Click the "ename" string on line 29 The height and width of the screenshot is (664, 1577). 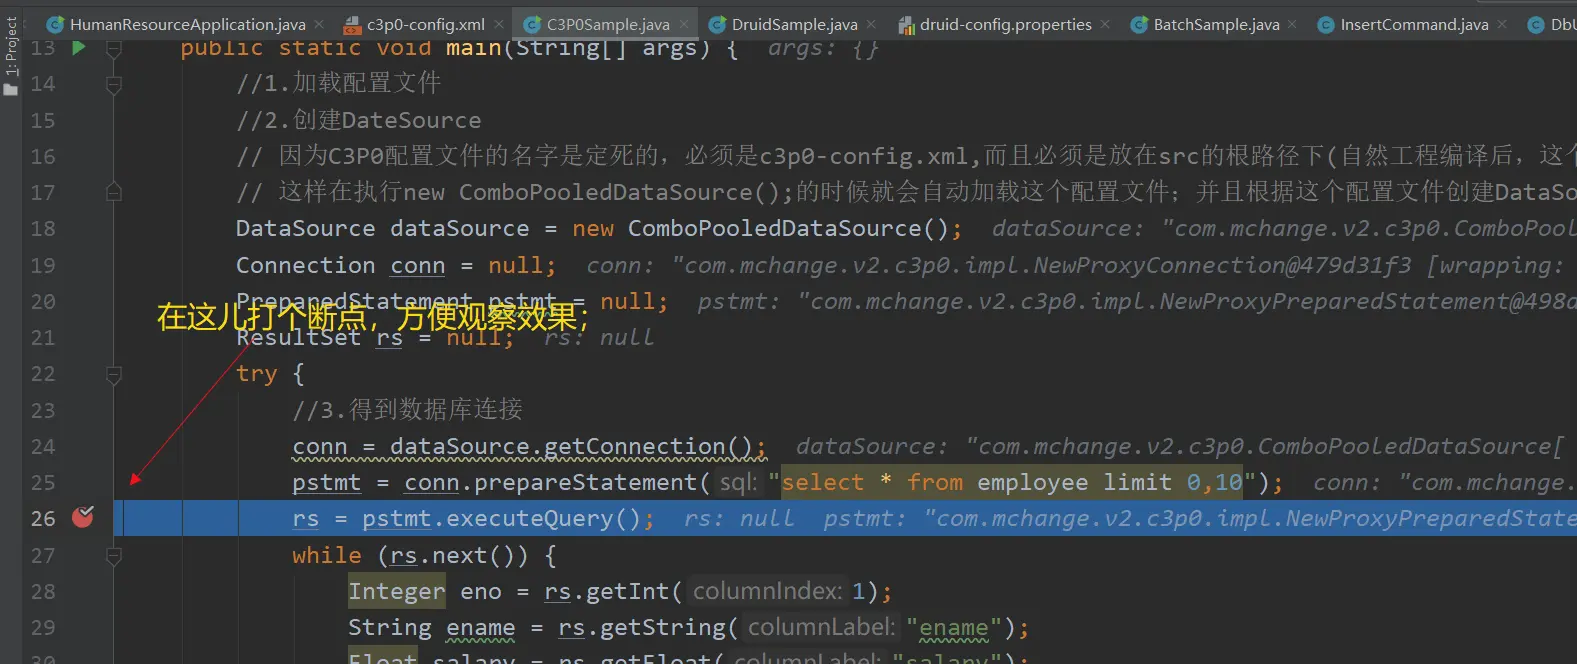click(954, 628)
